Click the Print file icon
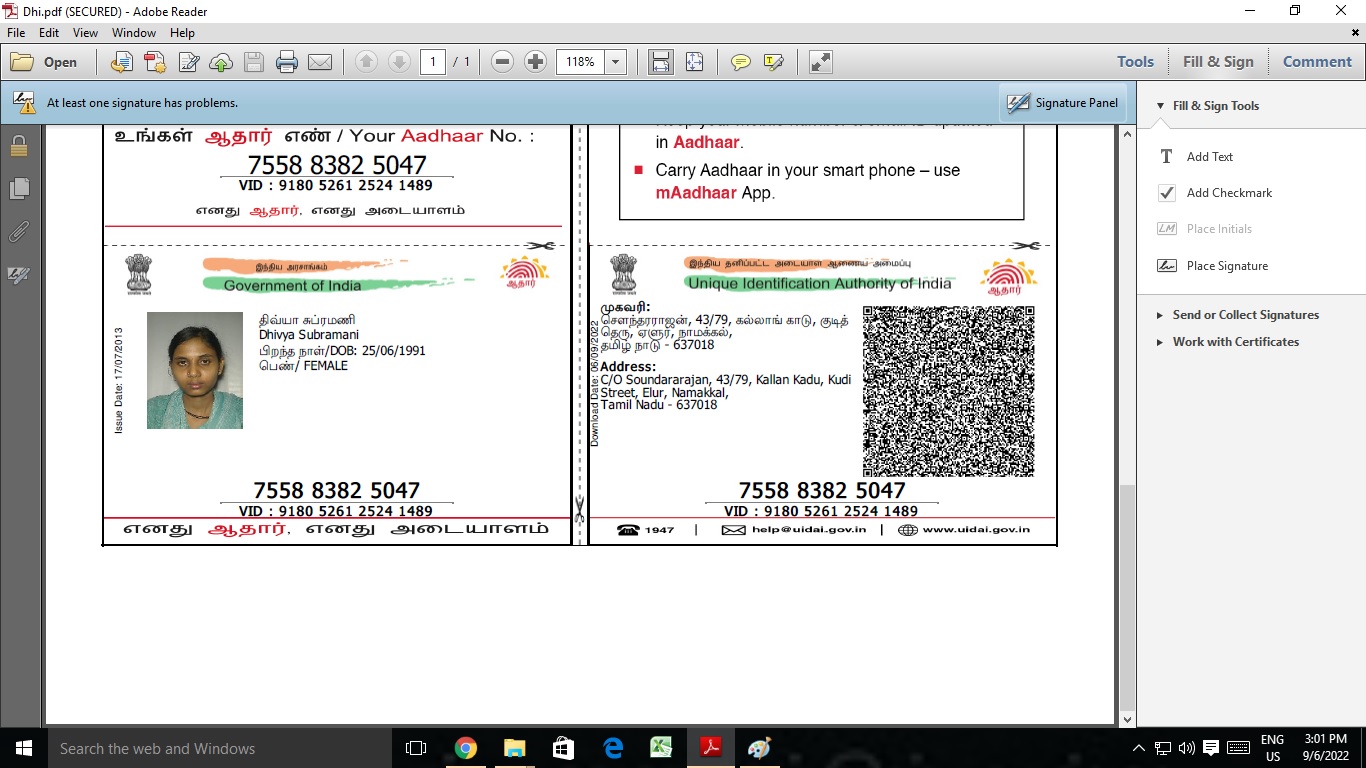Screen dimensions: 1366x768 pyautogui.click(x=287, y=62)
